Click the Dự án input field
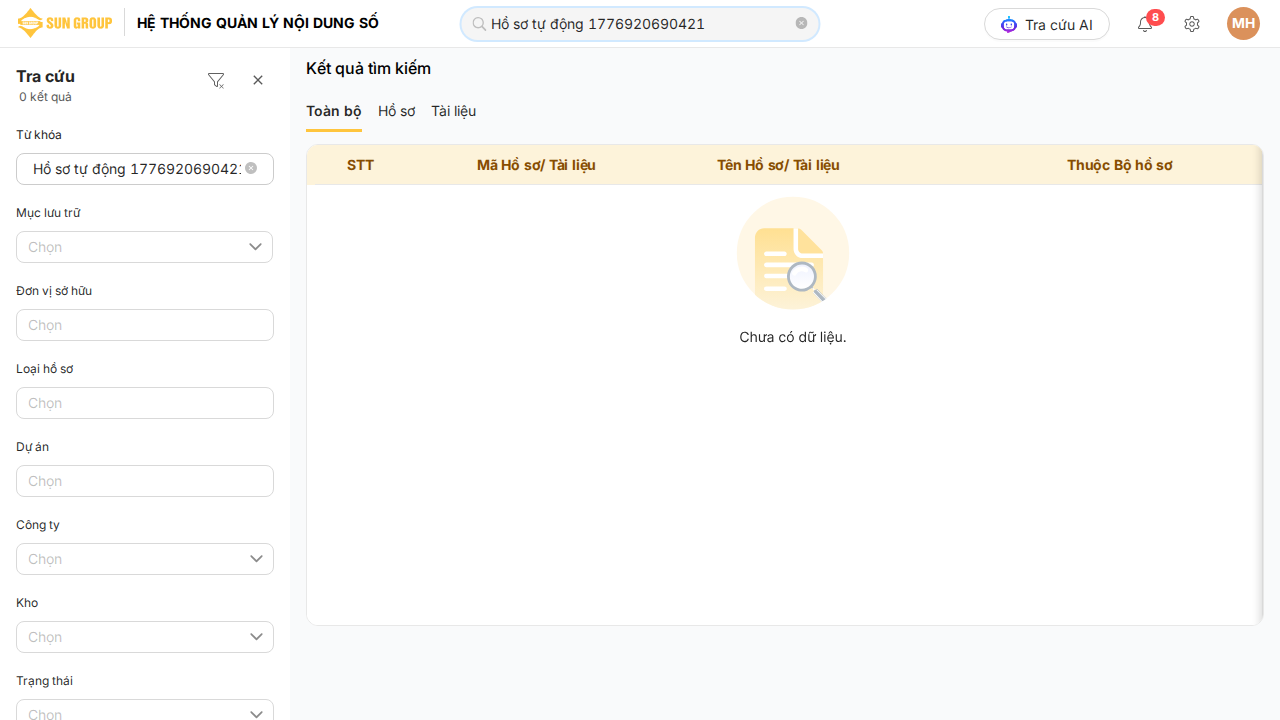The image size is (1280, 720). [x=145, y=481]
